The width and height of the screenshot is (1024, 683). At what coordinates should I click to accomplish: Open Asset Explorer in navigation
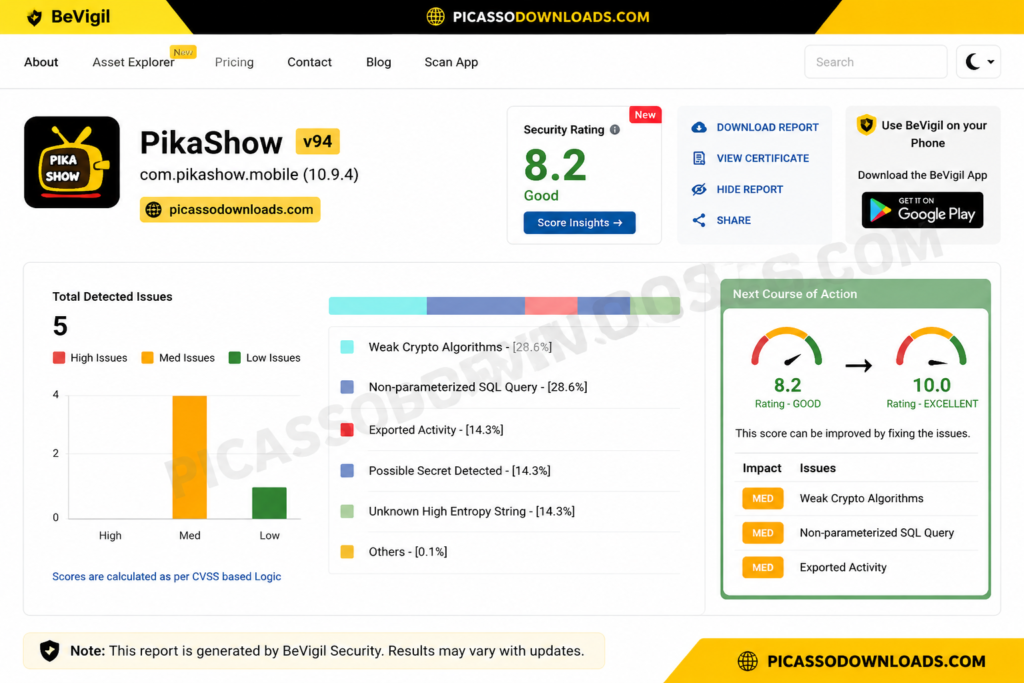pos(133,62)
